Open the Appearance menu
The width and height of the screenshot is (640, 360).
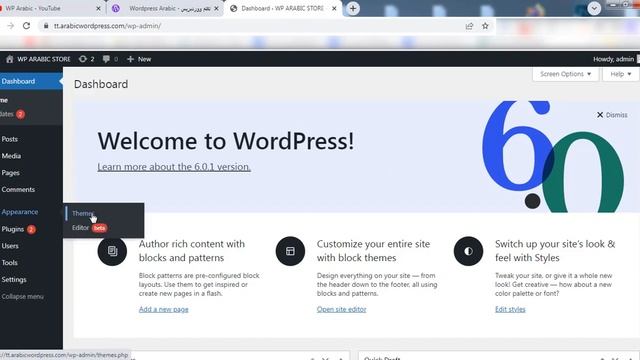(x=30, y=212)
